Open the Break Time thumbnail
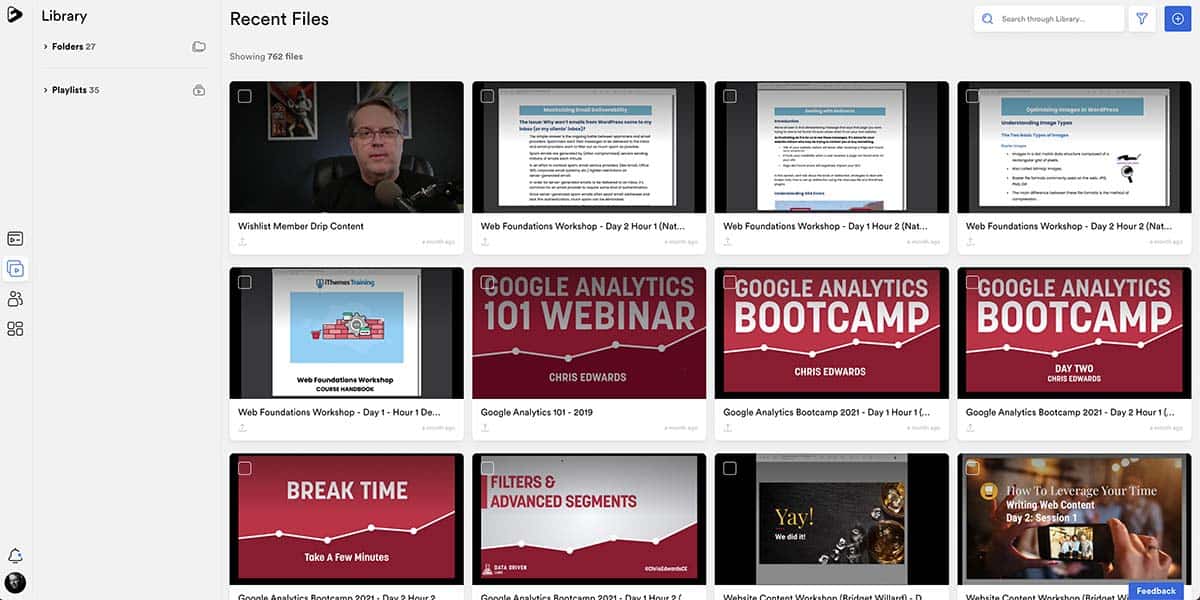 click(x=347, y=519)
